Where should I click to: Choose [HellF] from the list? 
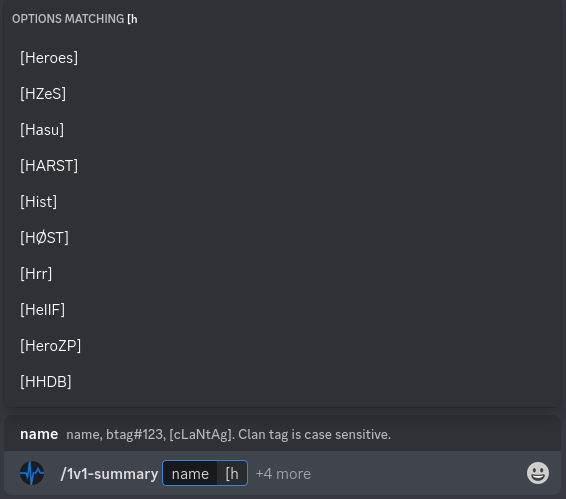(282, 310)
